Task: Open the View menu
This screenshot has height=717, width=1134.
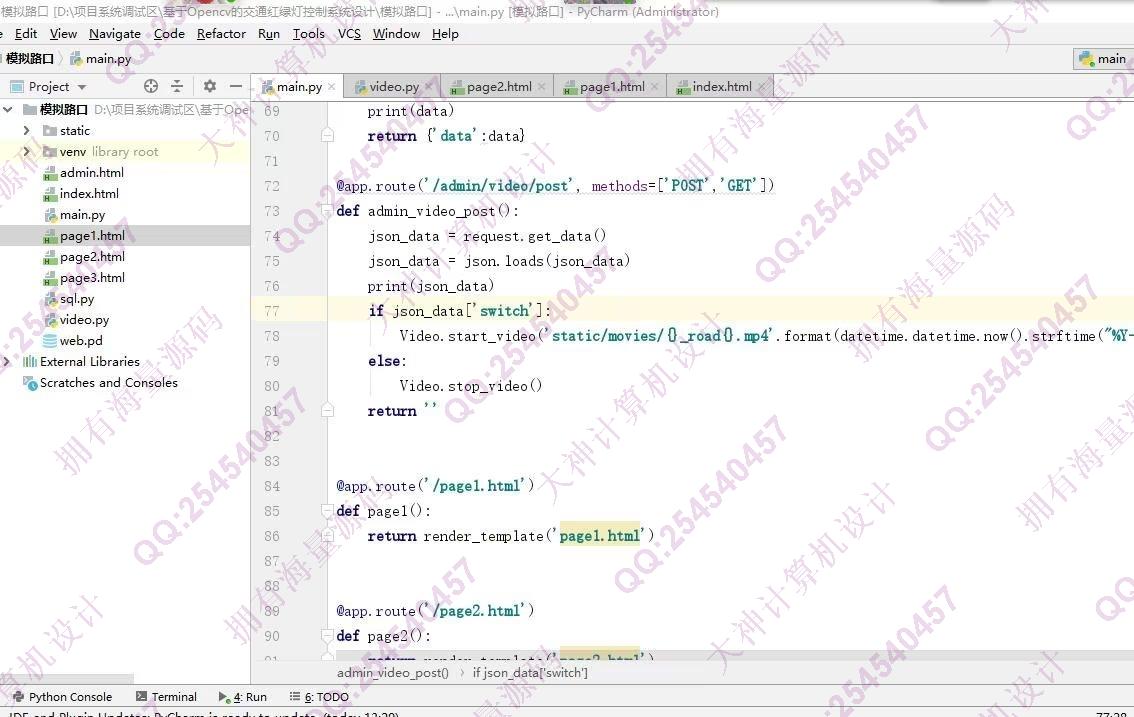Action: point(63,34)
